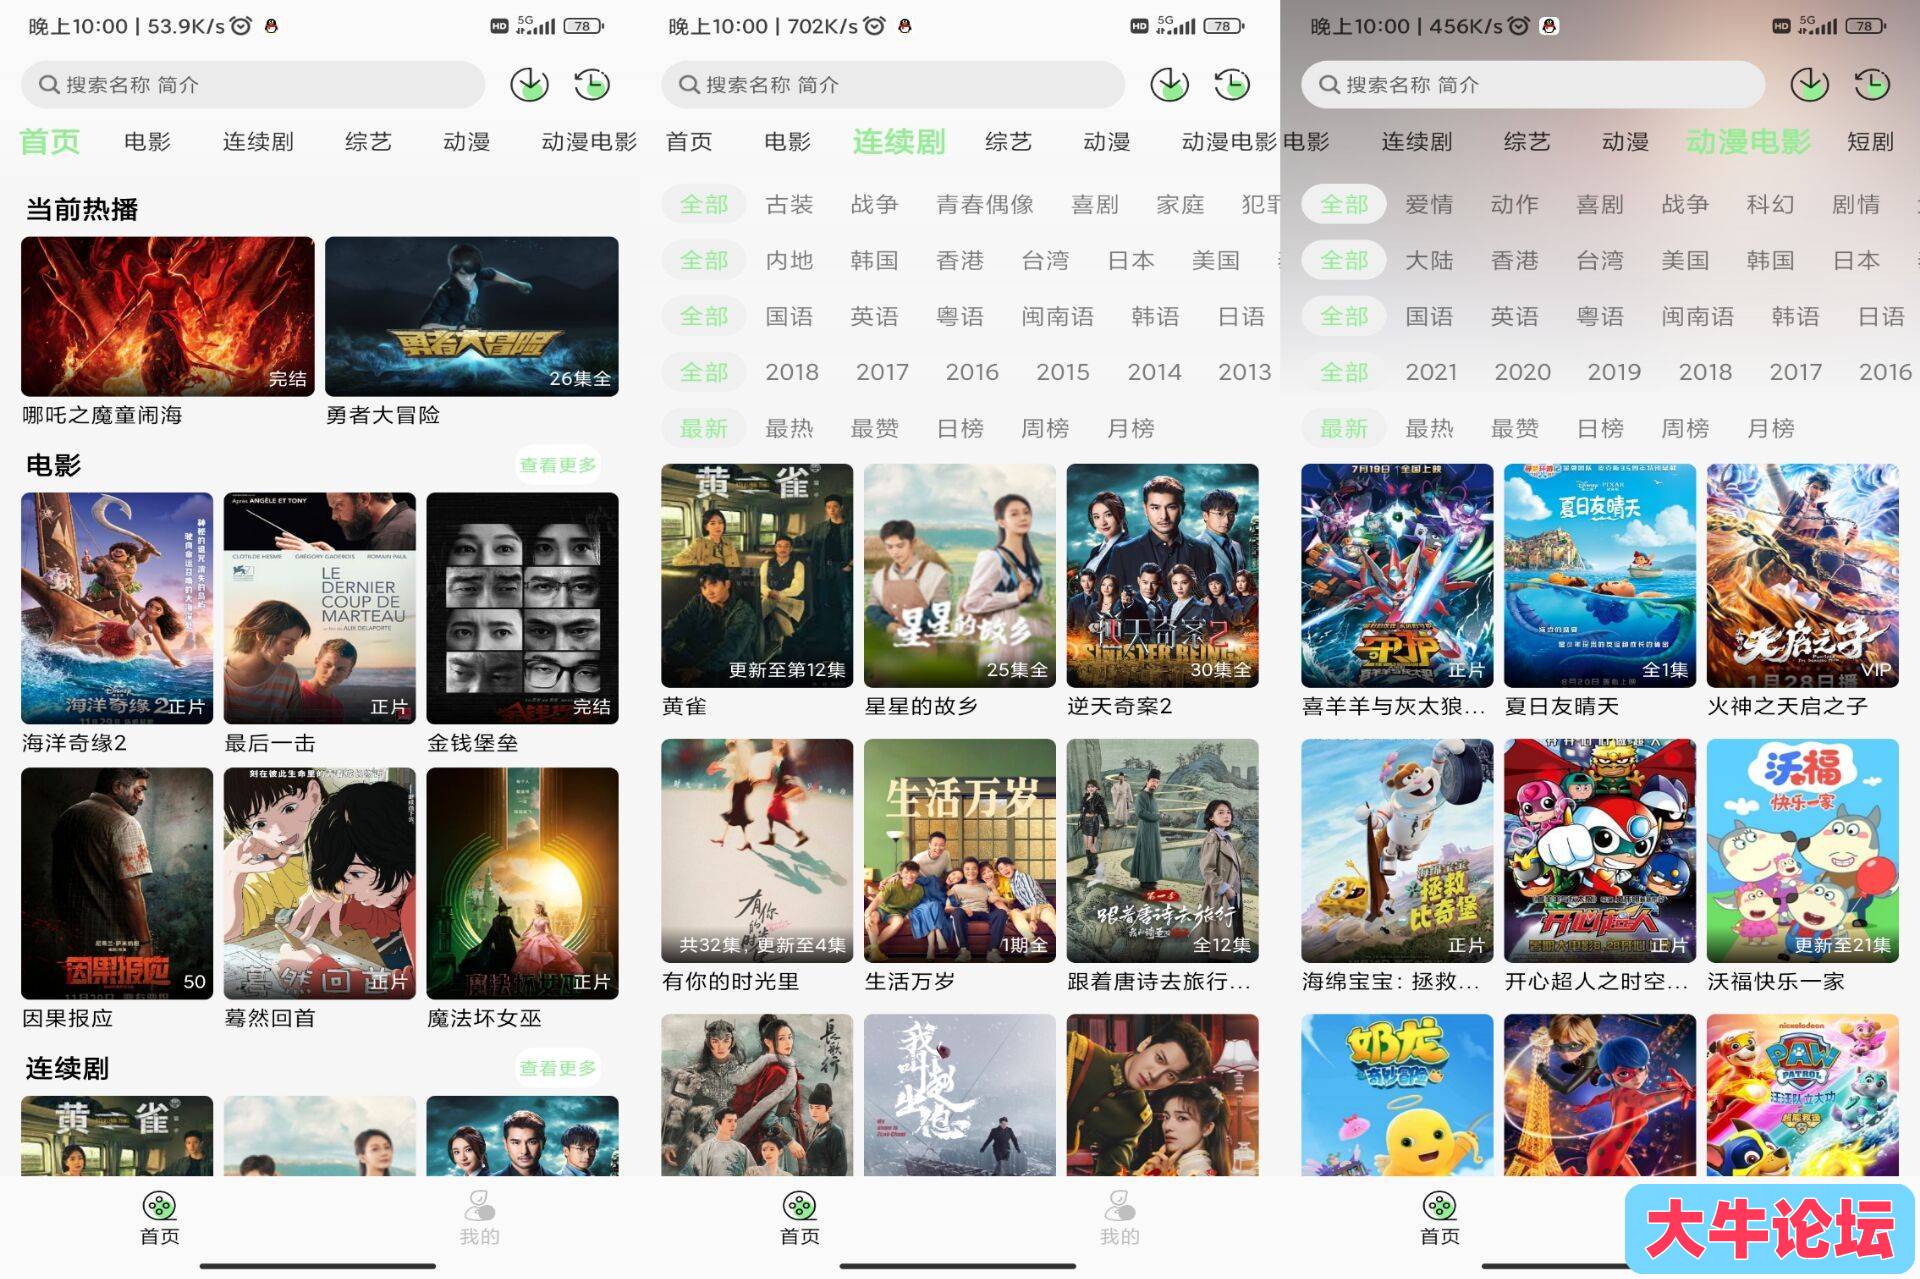This screenshot has height=1279, width=1920.
Task: Open 生活万岁 series poster
Action: [960, 851]
